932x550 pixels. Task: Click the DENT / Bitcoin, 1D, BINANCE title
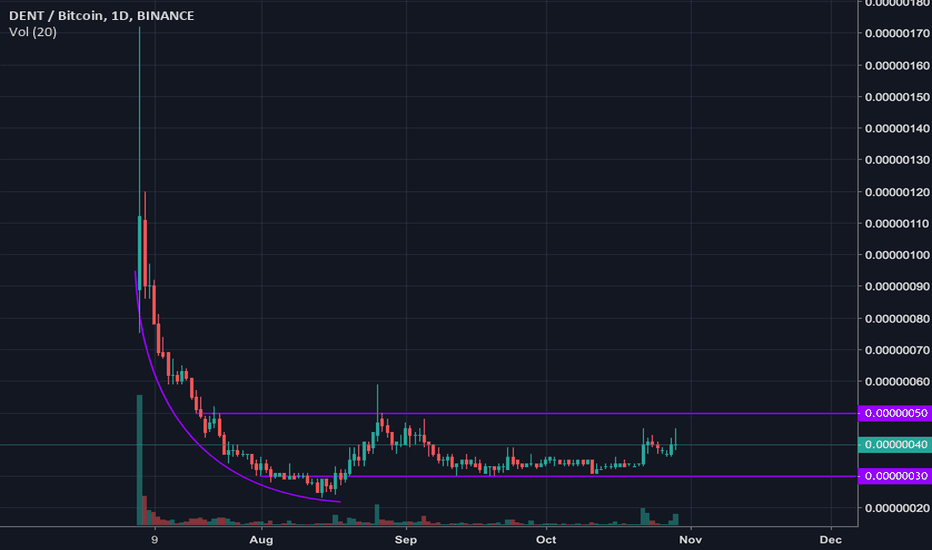pos(102,15)
